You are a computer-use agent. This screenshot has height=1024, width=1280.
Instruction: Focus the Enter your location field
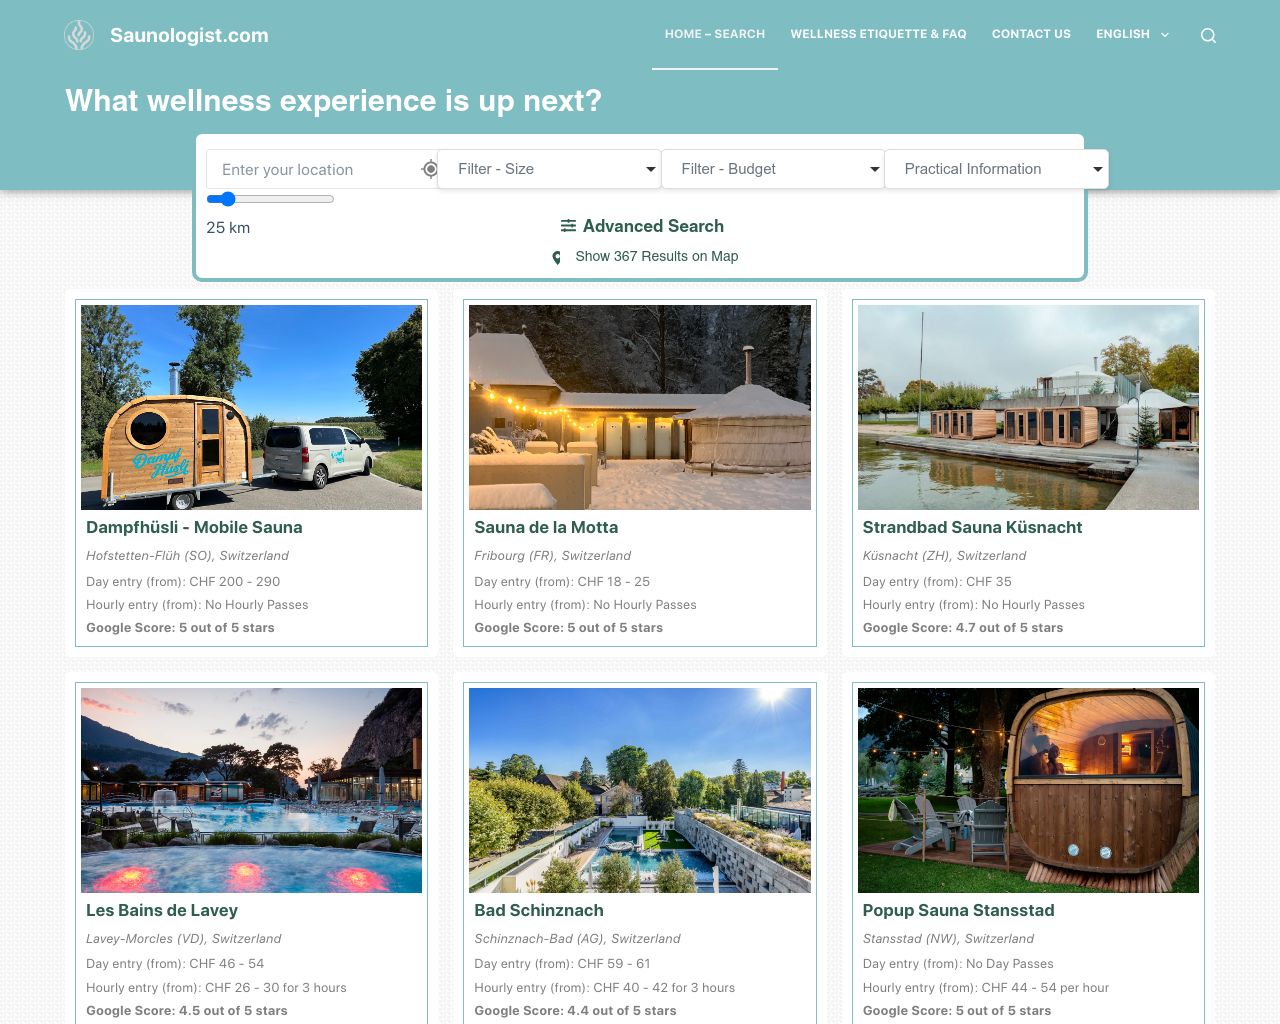point(322,169)
